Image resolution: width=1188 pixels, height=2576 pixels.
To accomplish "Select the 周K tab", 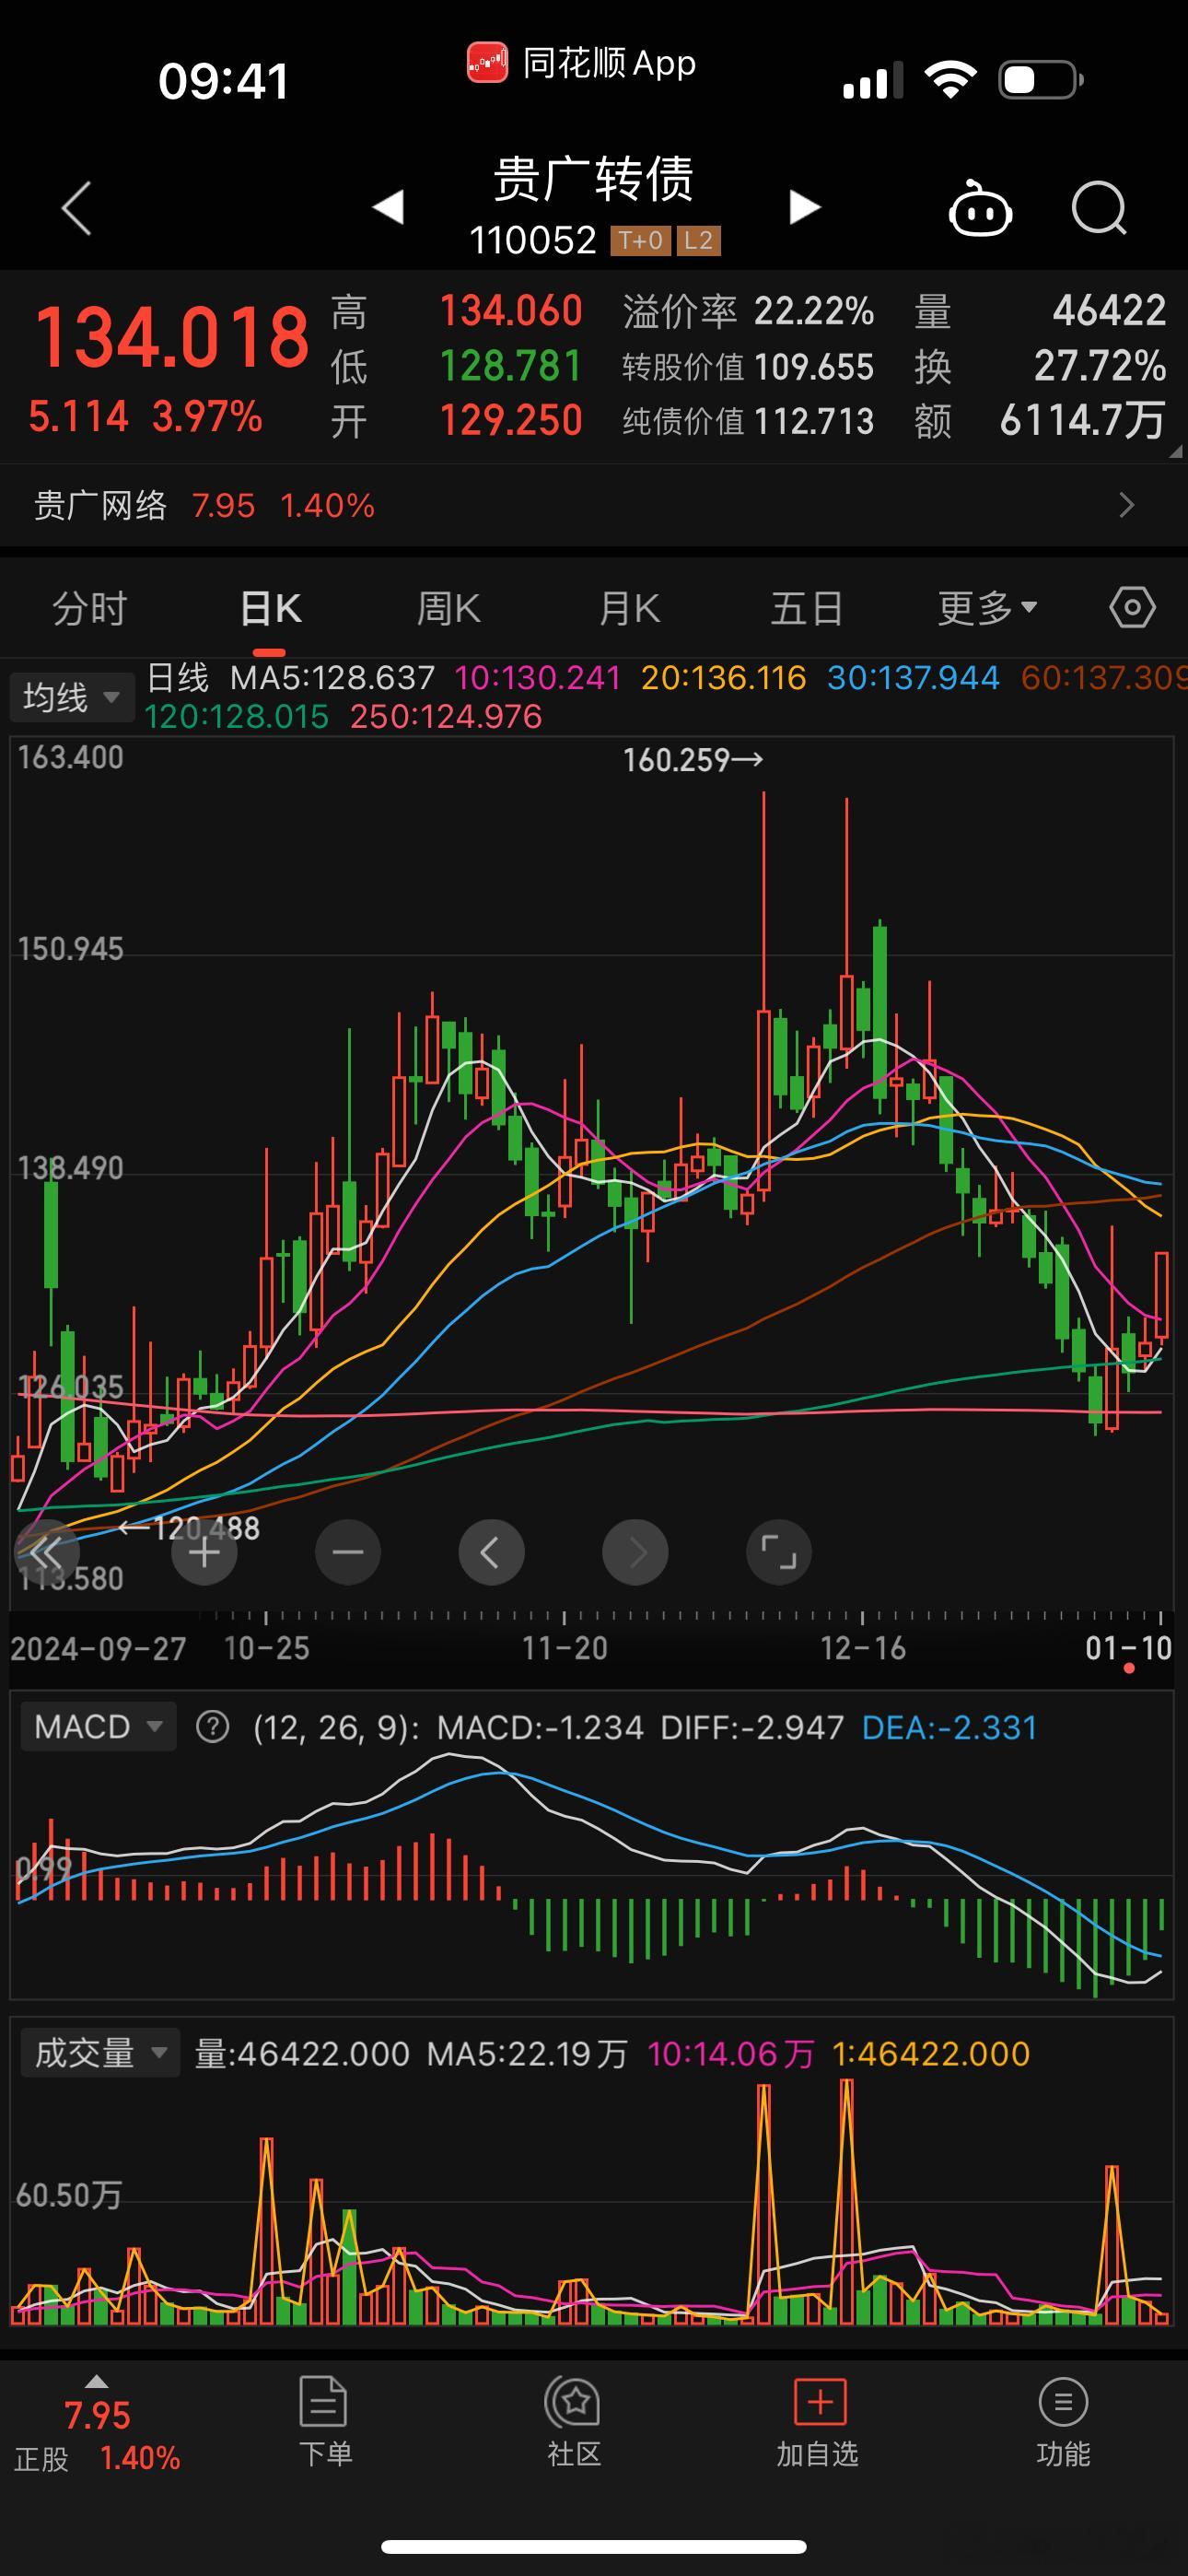I will click(x=449, y=608).
